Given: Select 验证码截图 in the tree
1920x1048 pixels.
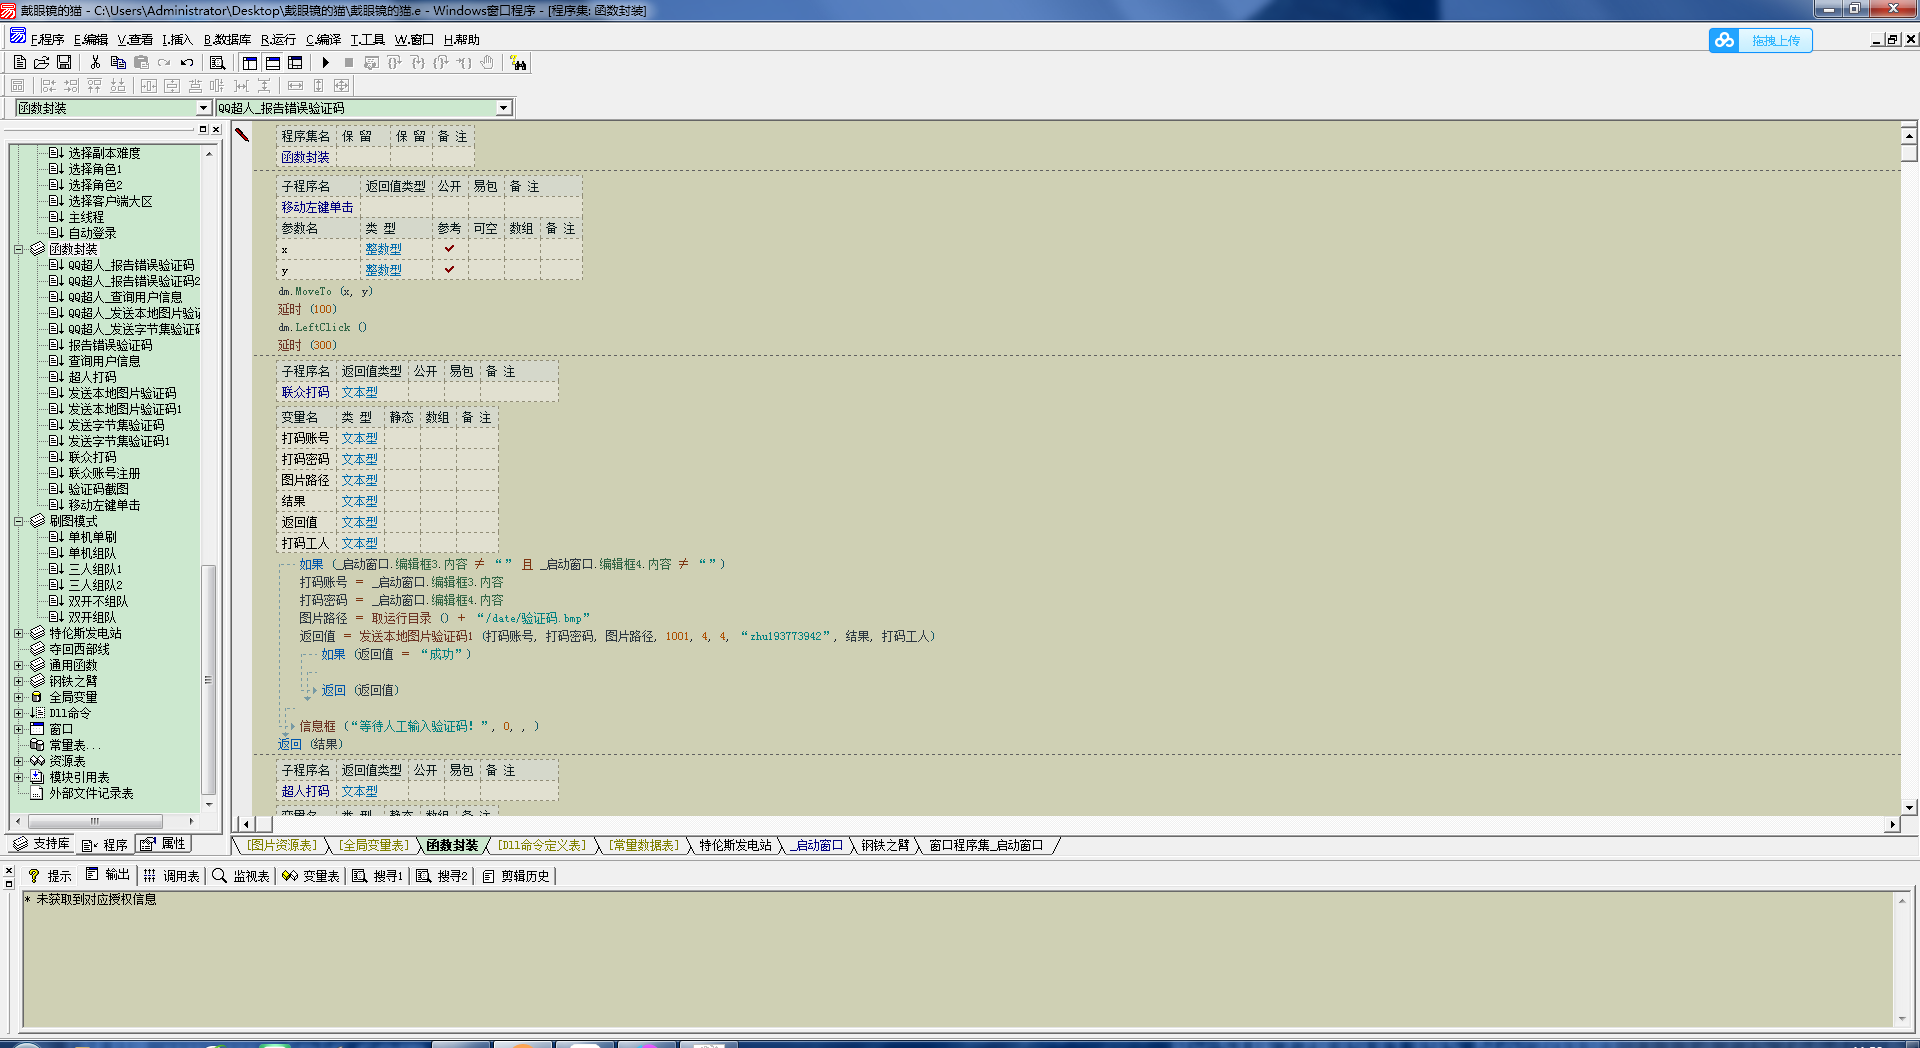Looking at the screenshot, I should [98, 489].
